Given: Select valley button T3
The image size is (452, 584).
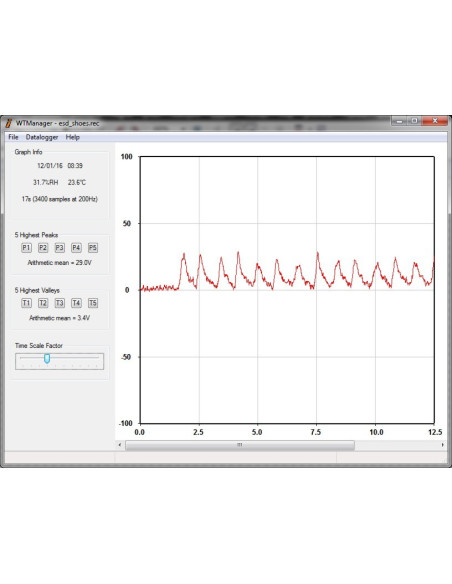Looking at the screenshot, I should pyautogui.click(x=60, y=303).
